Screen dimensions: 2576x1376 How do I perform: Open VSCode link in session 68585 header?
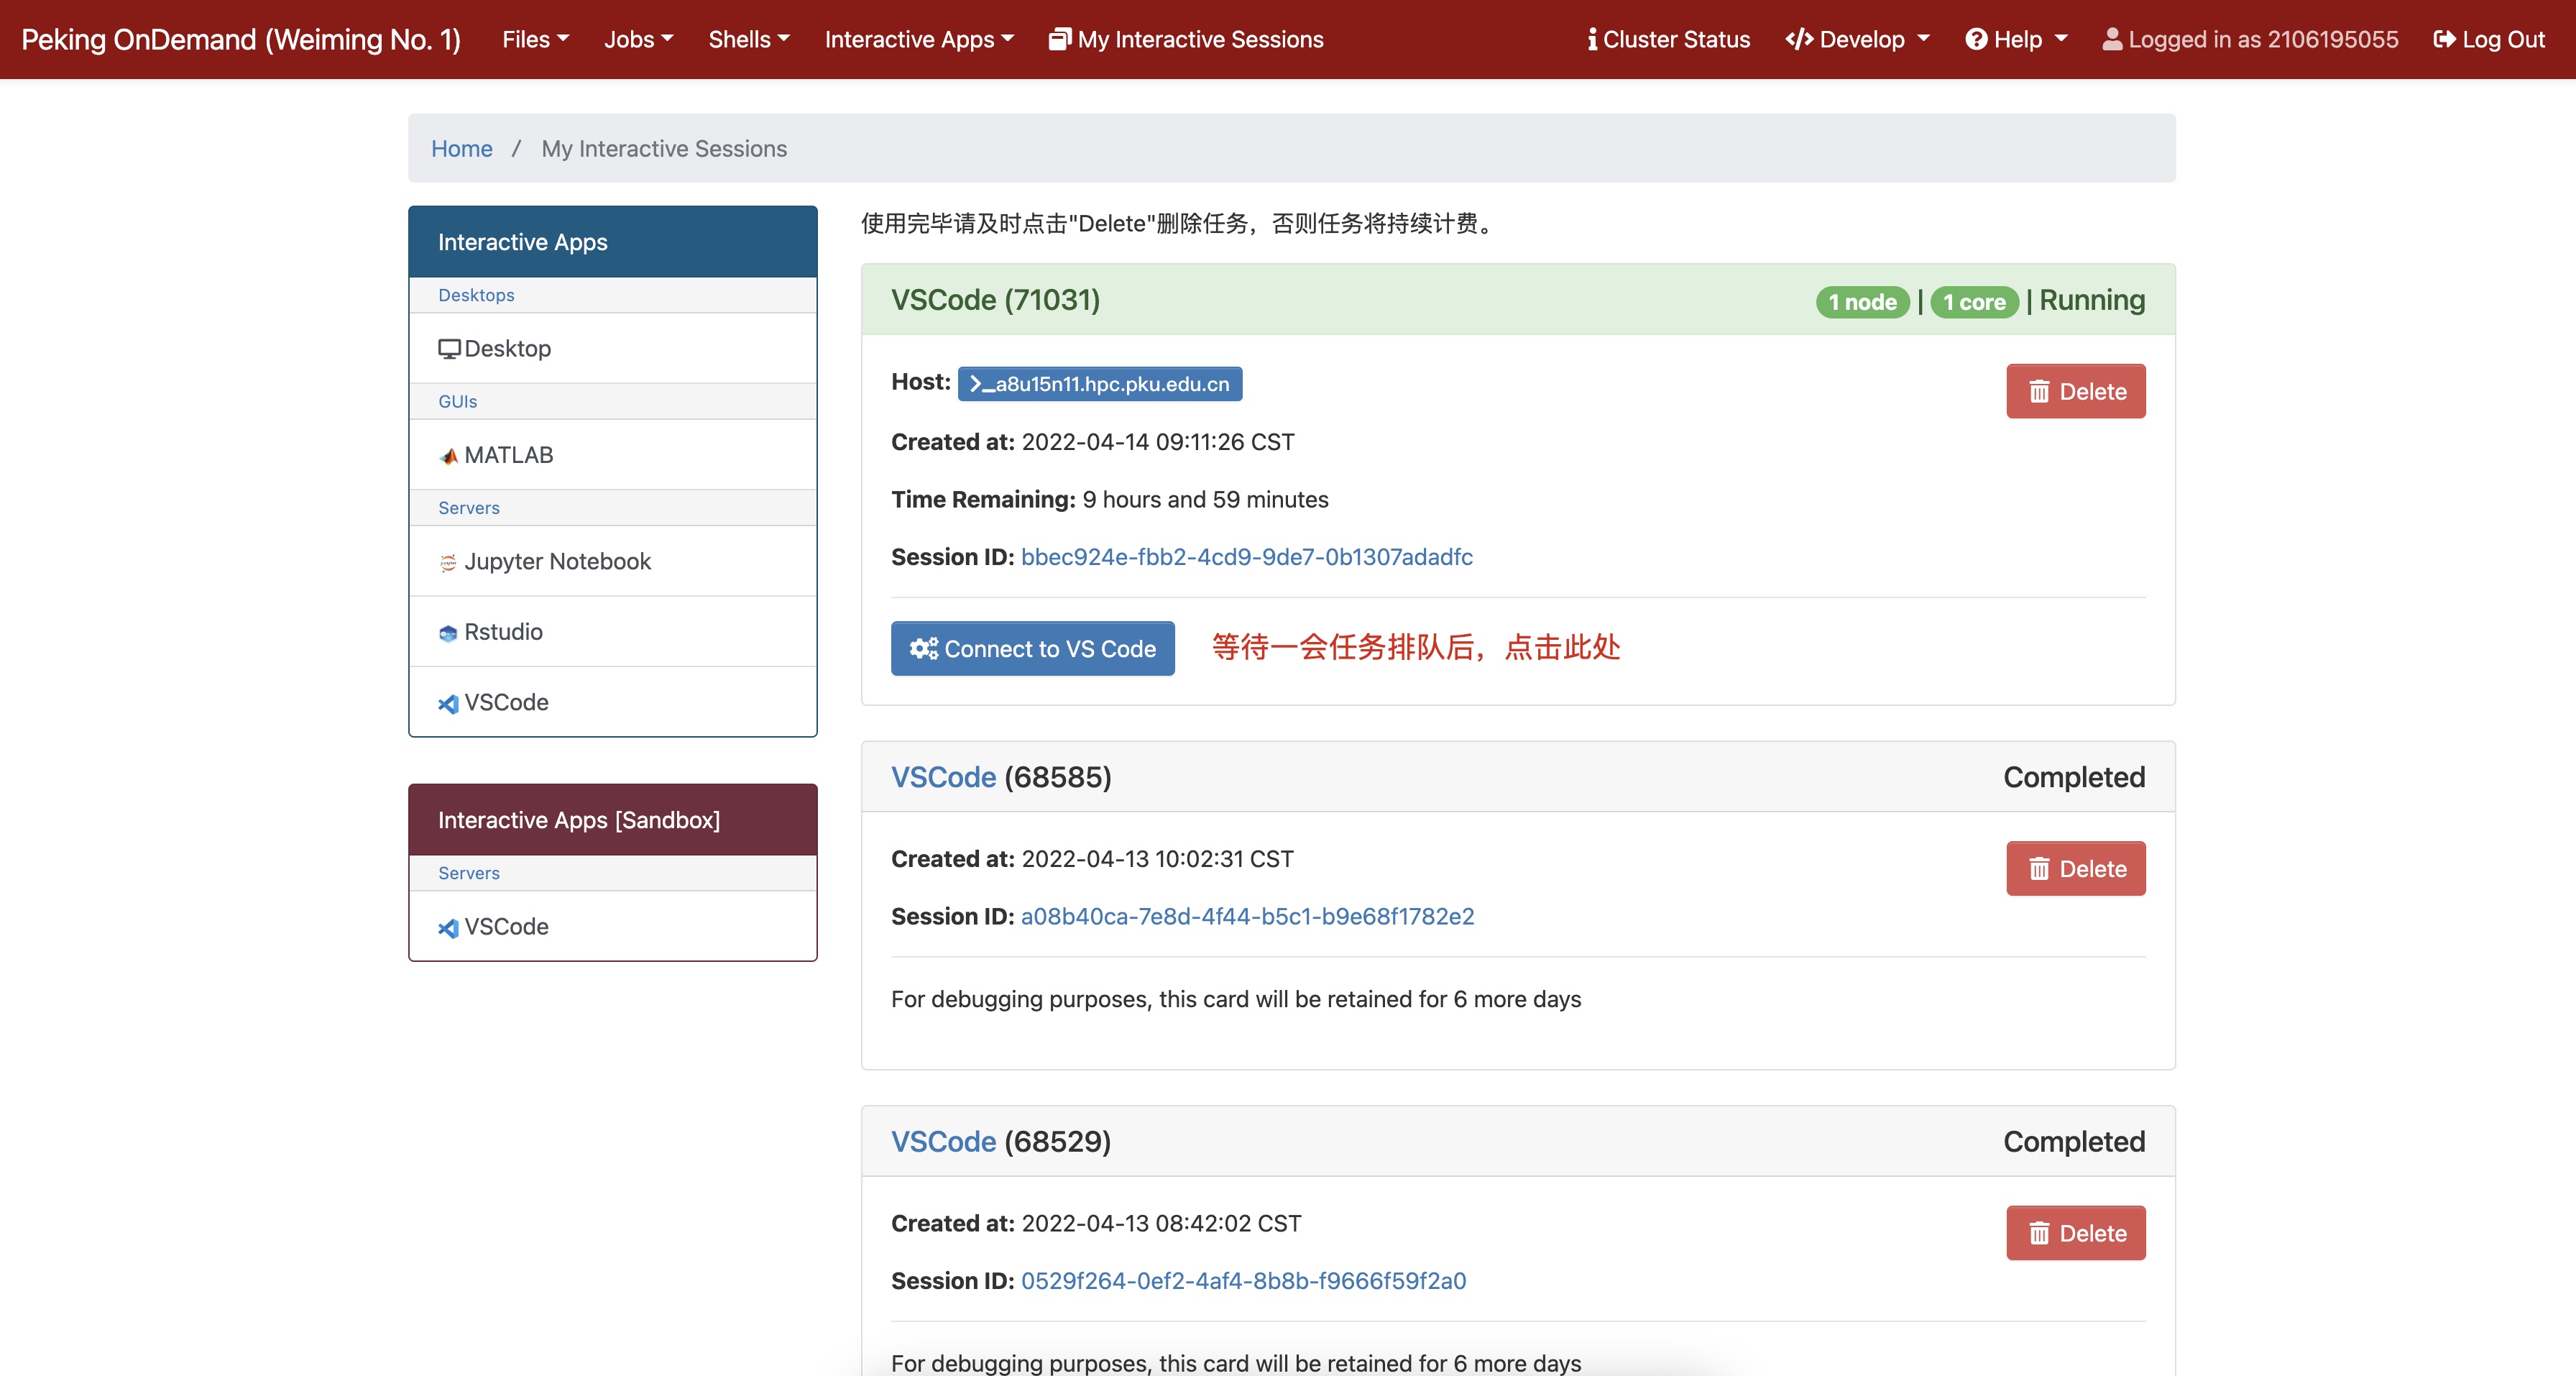coord(943,777)
